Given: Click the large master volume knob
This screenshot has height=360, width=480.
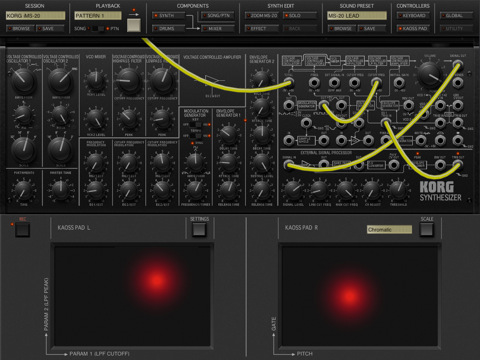Looking at the screenshot, I should pyautogui.click(x=430, y=74).
